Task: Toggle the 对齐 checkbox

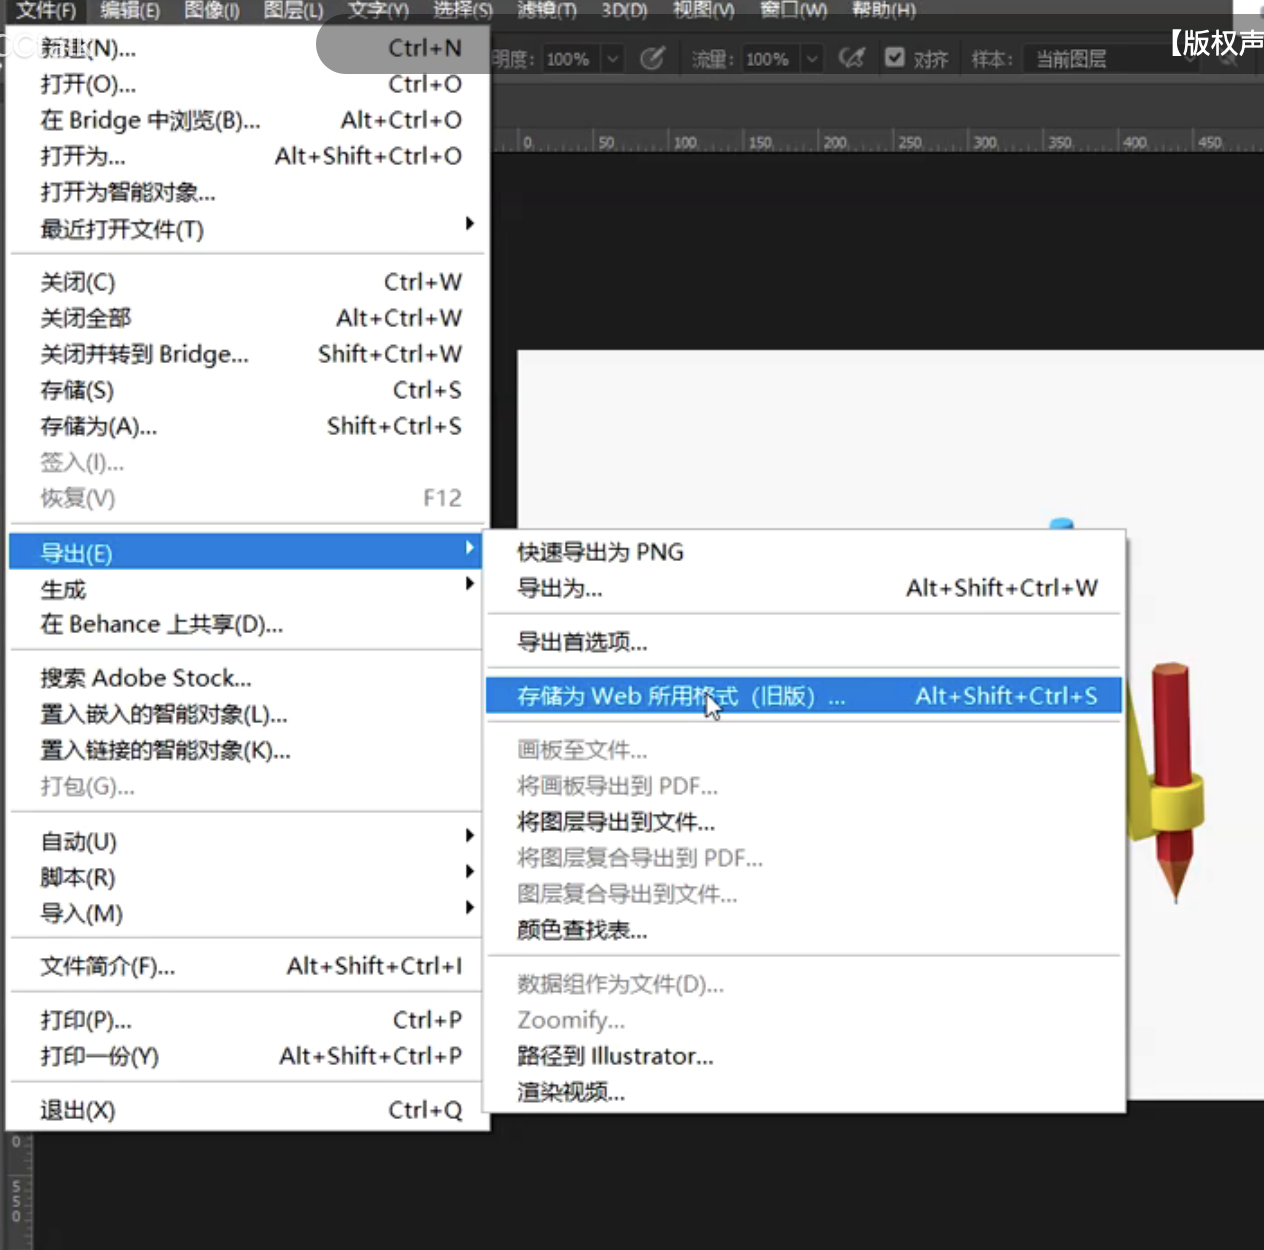Action: (x=895, y=58)
